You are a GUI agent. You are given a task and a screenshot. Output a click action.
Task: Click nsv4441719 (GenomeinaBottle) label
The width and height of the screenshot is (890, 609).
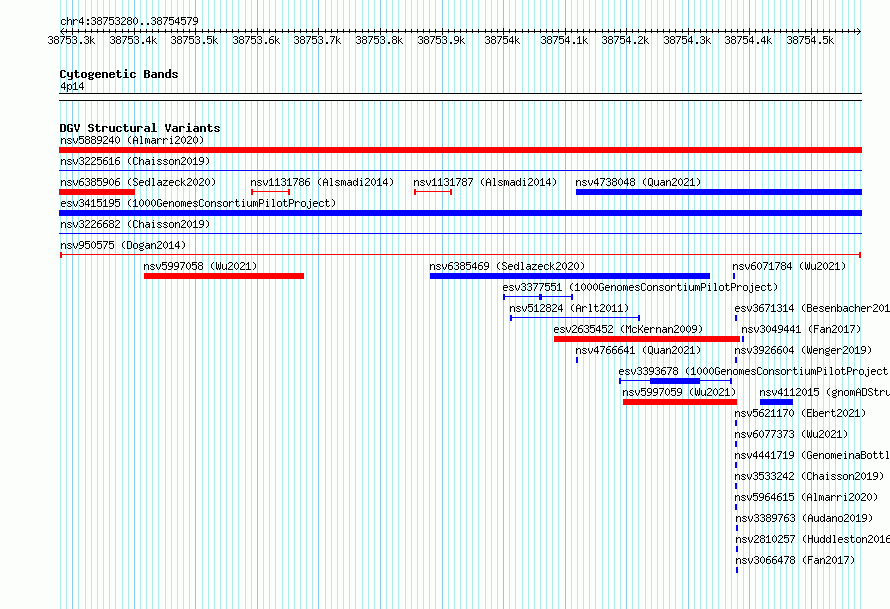pyautogui.click(x=812, y=455)
